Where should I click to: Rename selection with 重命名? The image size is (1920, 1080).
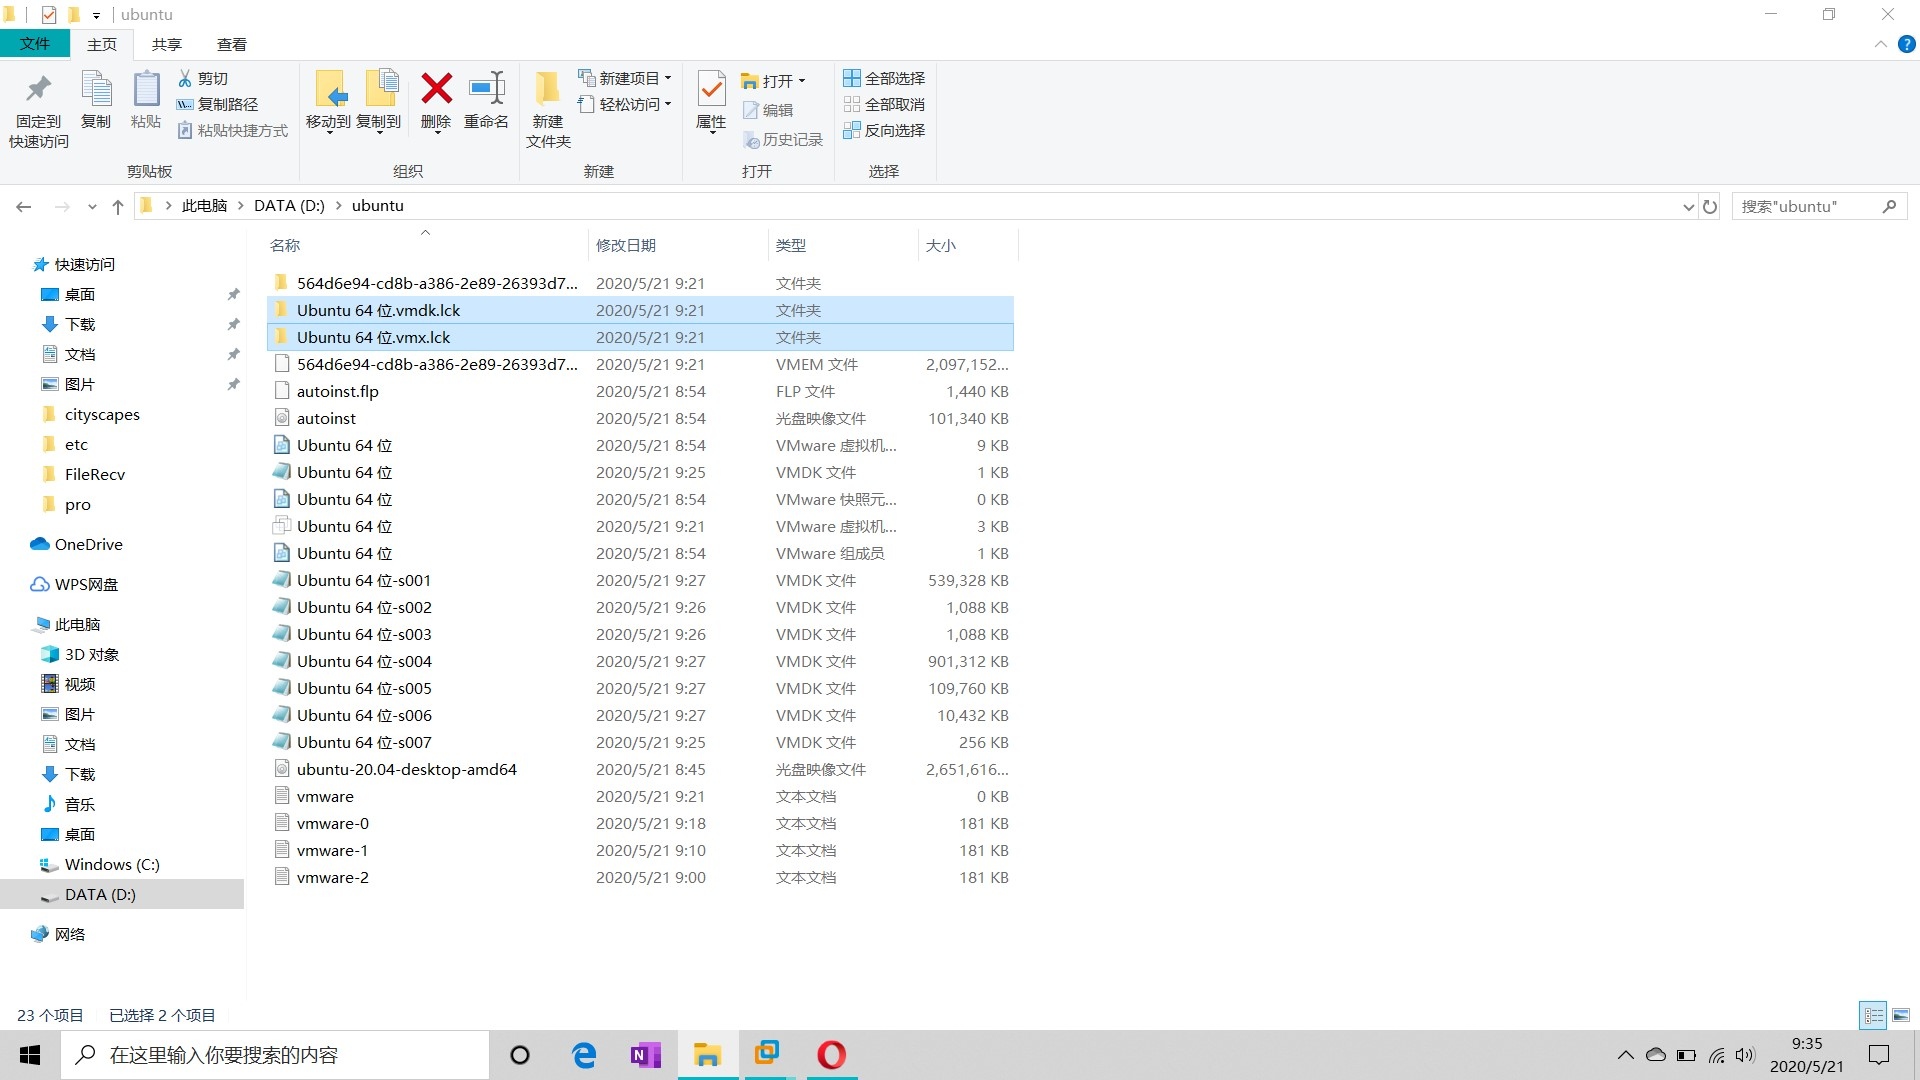(x=486, y=101)
